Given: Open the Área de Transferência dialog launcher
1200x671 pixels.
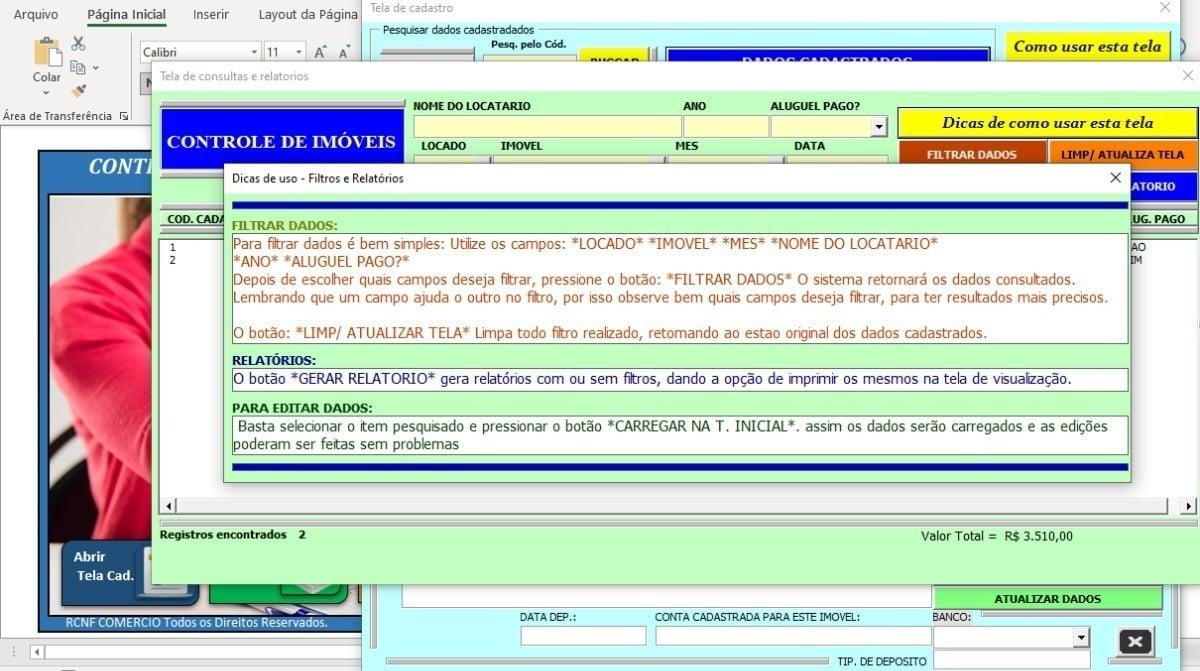Looking at the screenshot, I should coord(124,116).
